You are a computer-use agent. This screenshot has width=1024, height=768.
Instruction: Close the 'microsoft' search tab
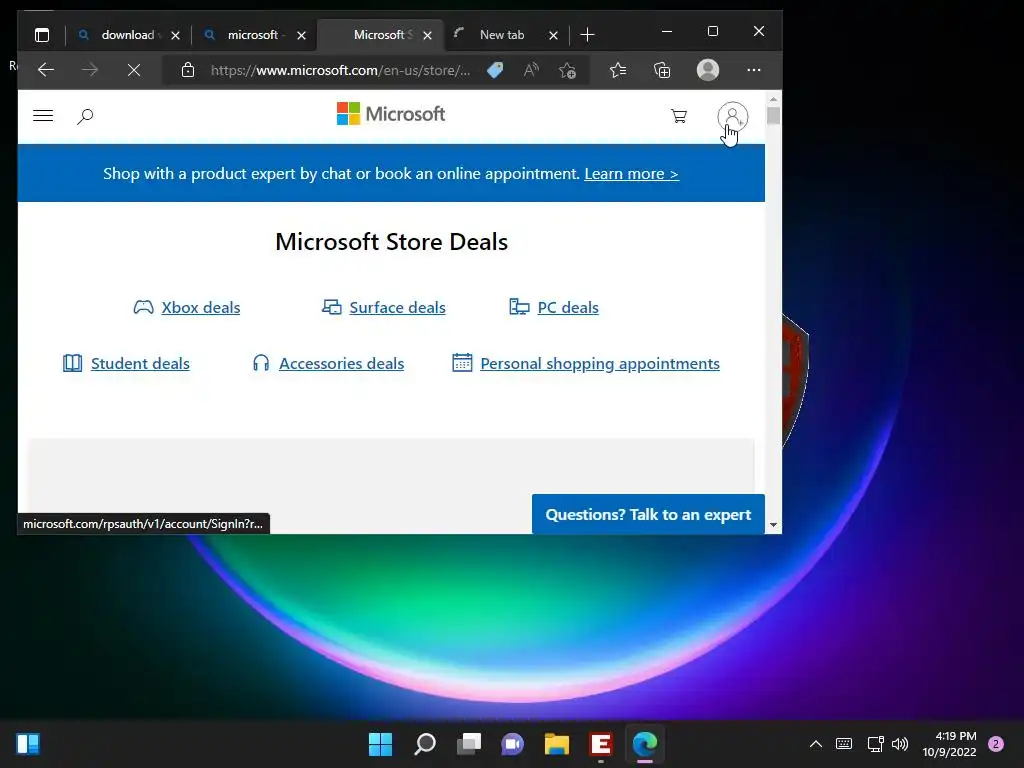[x=301, y=35]
